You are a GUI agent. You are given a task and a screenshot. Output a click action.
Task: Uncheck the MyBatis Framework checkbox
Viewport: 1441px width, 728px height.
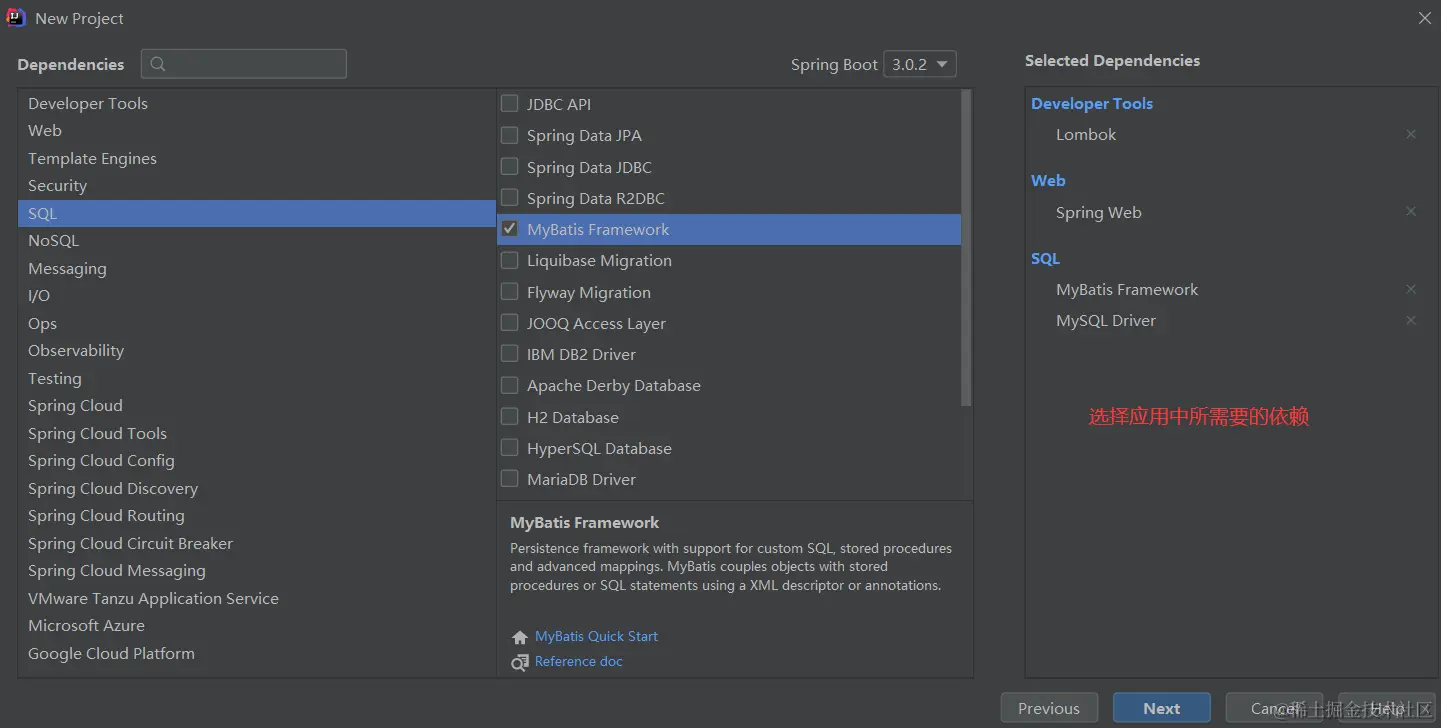pos(510,229)
